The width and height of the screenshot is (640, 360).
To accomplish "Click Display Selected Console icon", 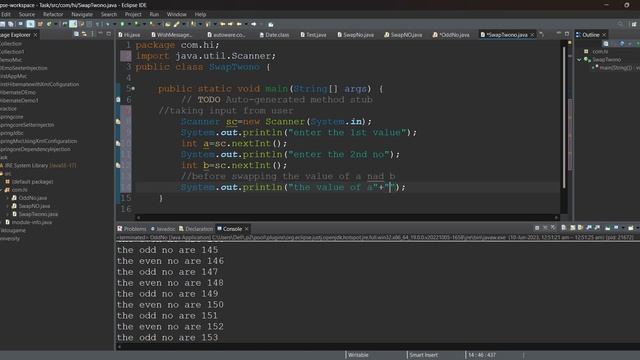I will tap(616, 228).
